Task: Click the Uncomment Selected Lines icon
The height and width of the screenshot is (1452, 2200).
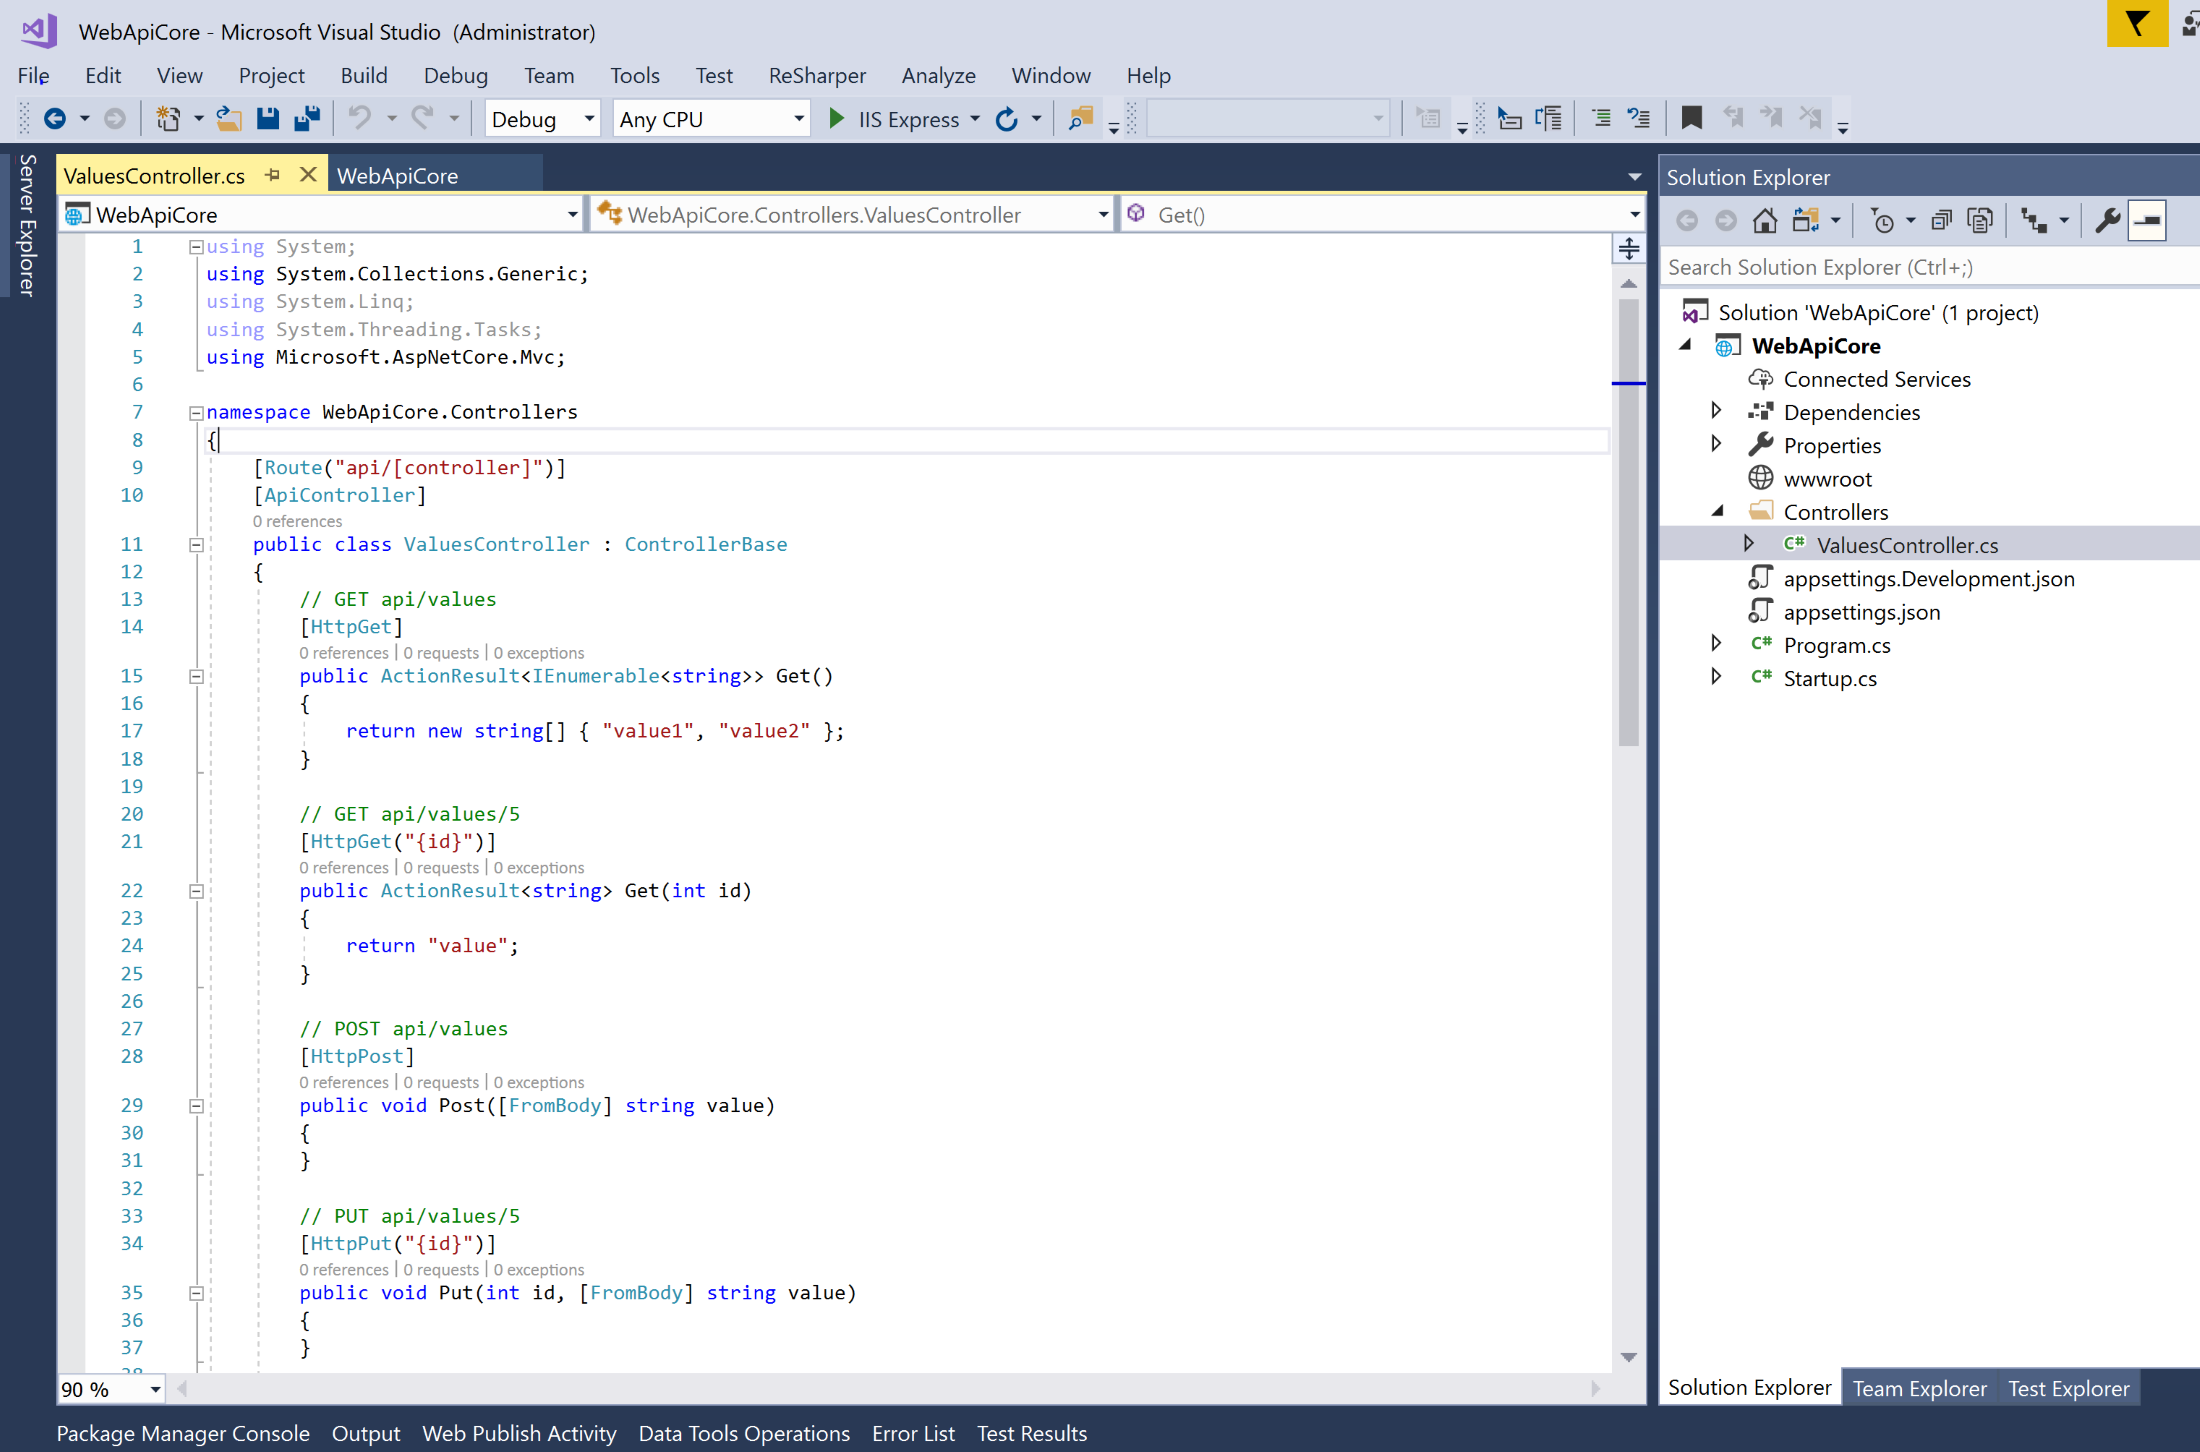Action: tap(1639, 119)
